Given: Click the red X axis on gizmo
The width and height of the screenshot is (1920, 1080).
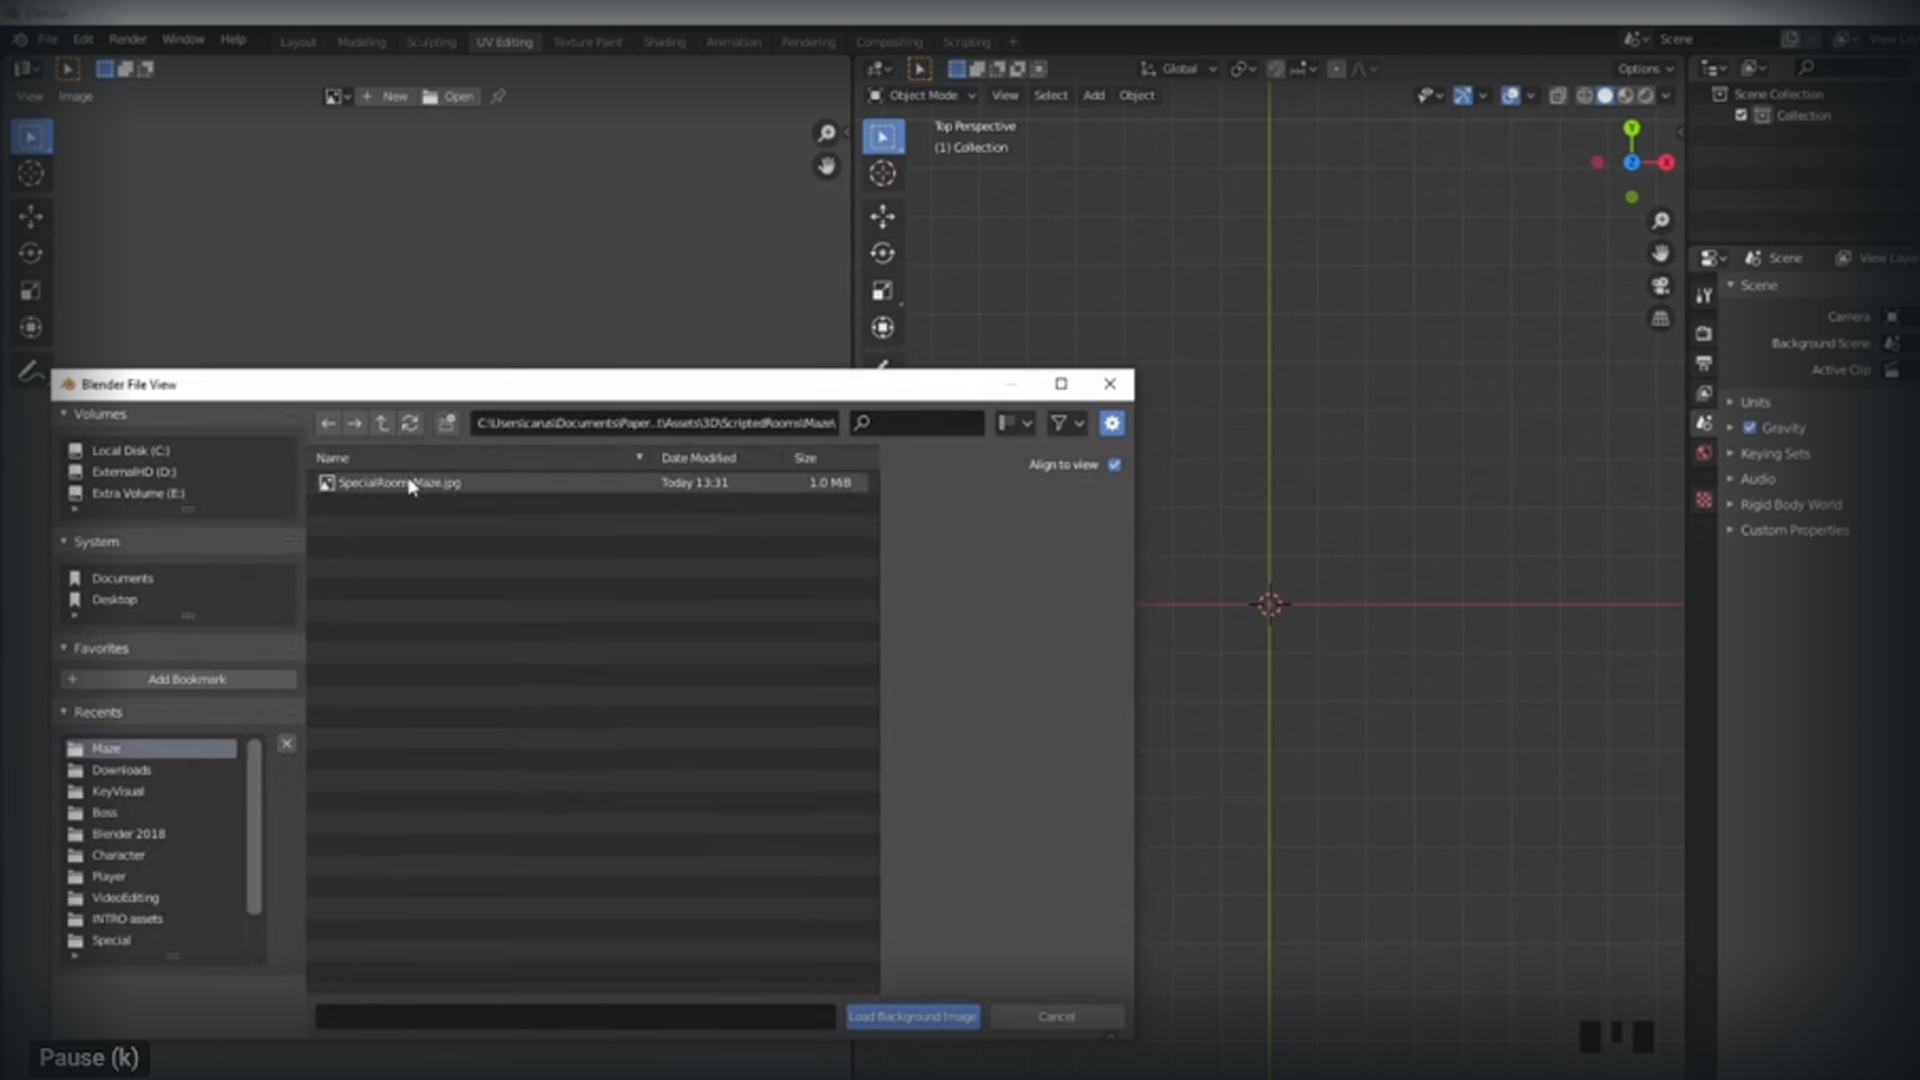Looking at the screenshot, I should [1666, 162].
